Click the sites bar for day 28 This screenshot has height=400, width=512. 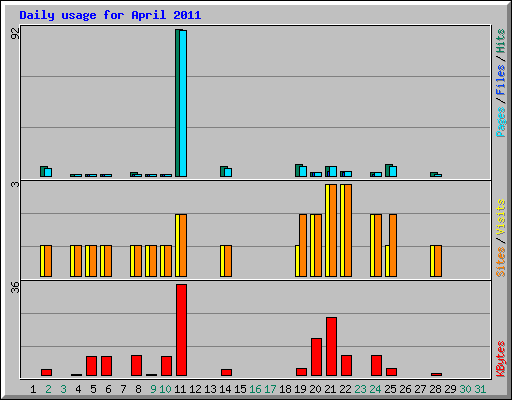[438, 261]
